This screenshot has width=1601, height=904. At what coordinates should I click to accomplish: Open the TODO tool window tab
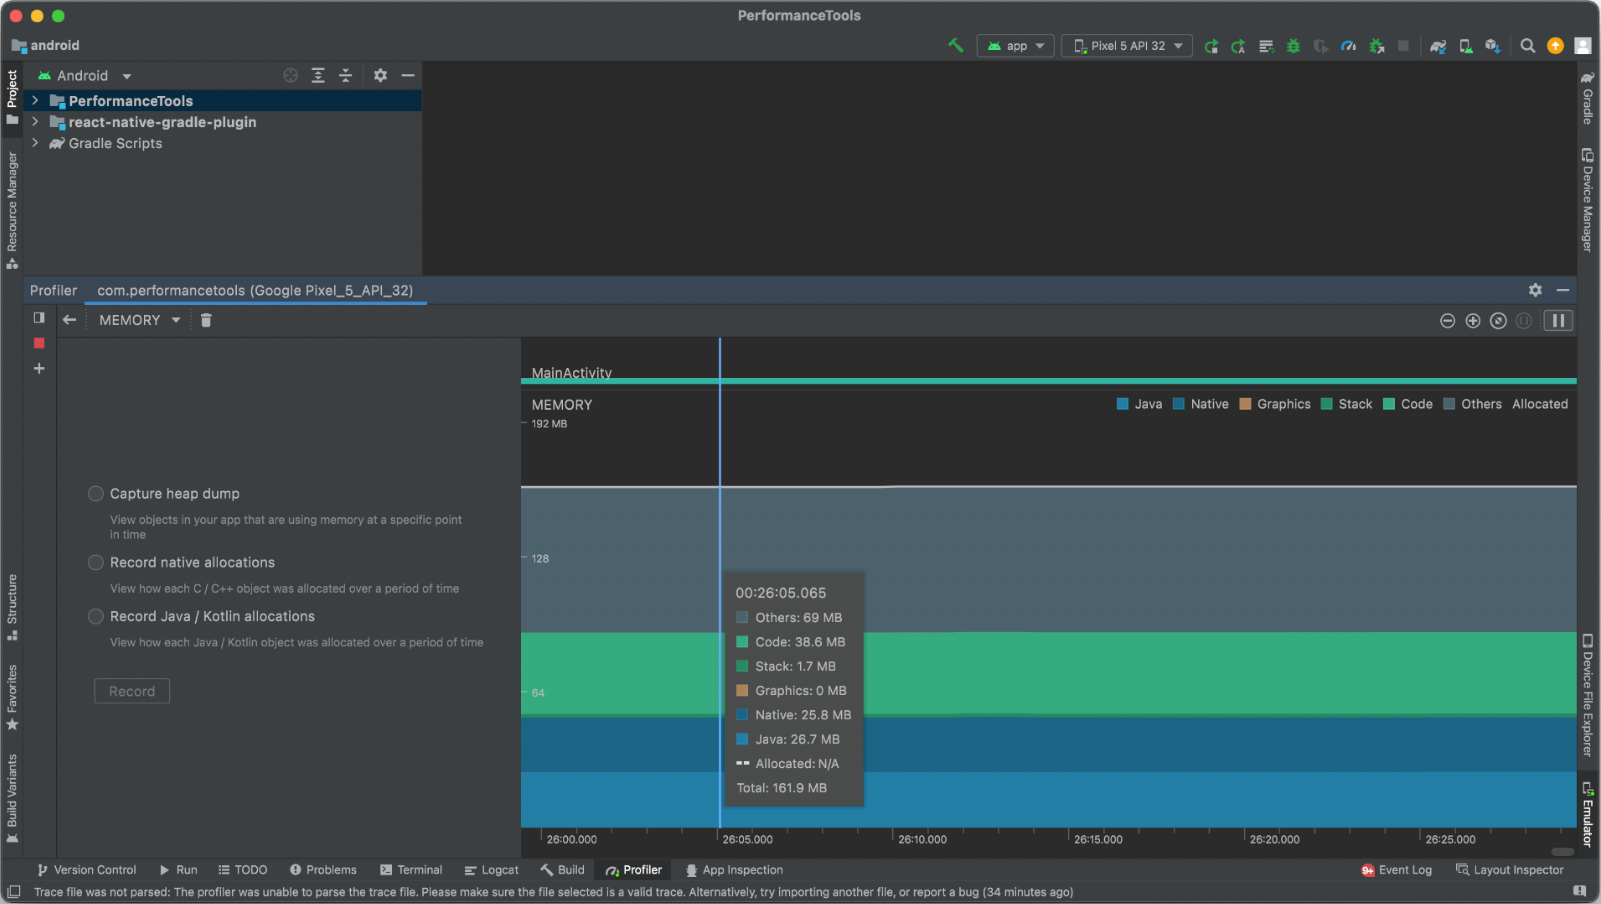point(243,870)
